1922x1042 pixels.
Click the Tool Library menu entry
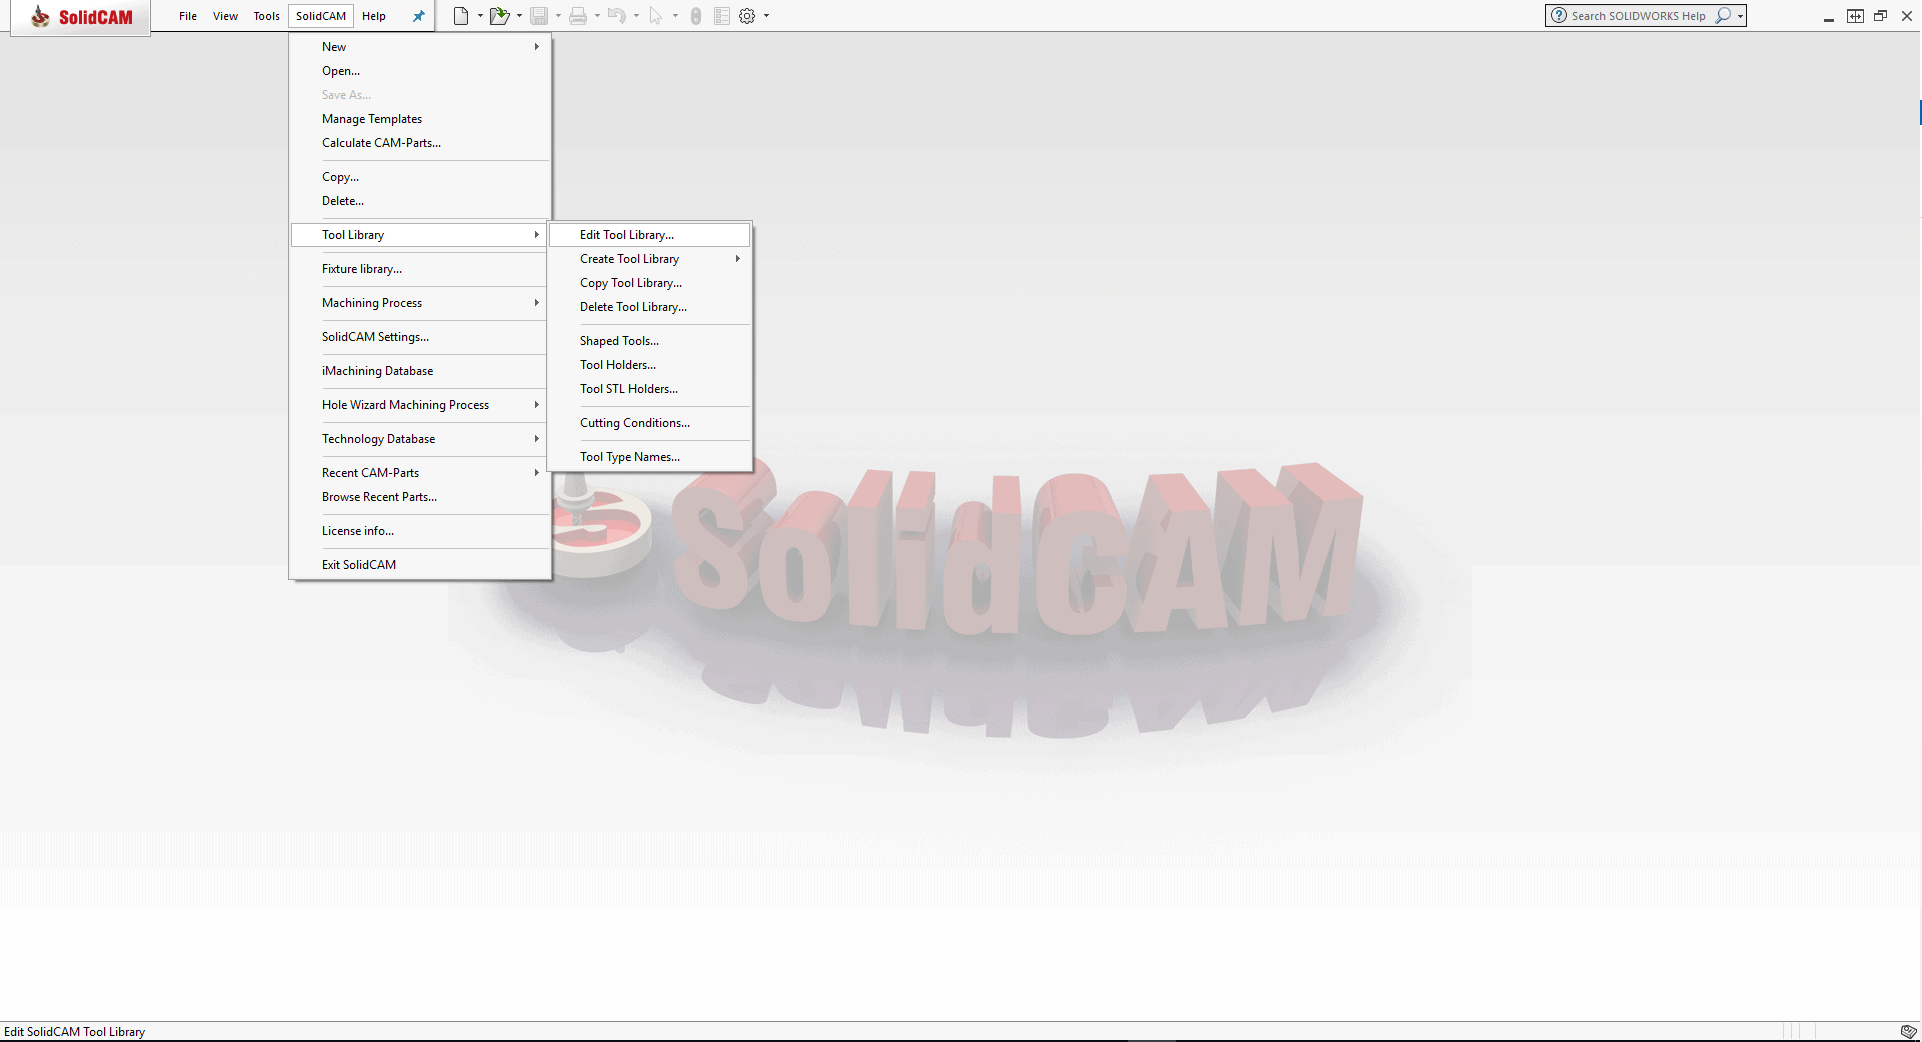pyautogui.click(x=420, y=235)
